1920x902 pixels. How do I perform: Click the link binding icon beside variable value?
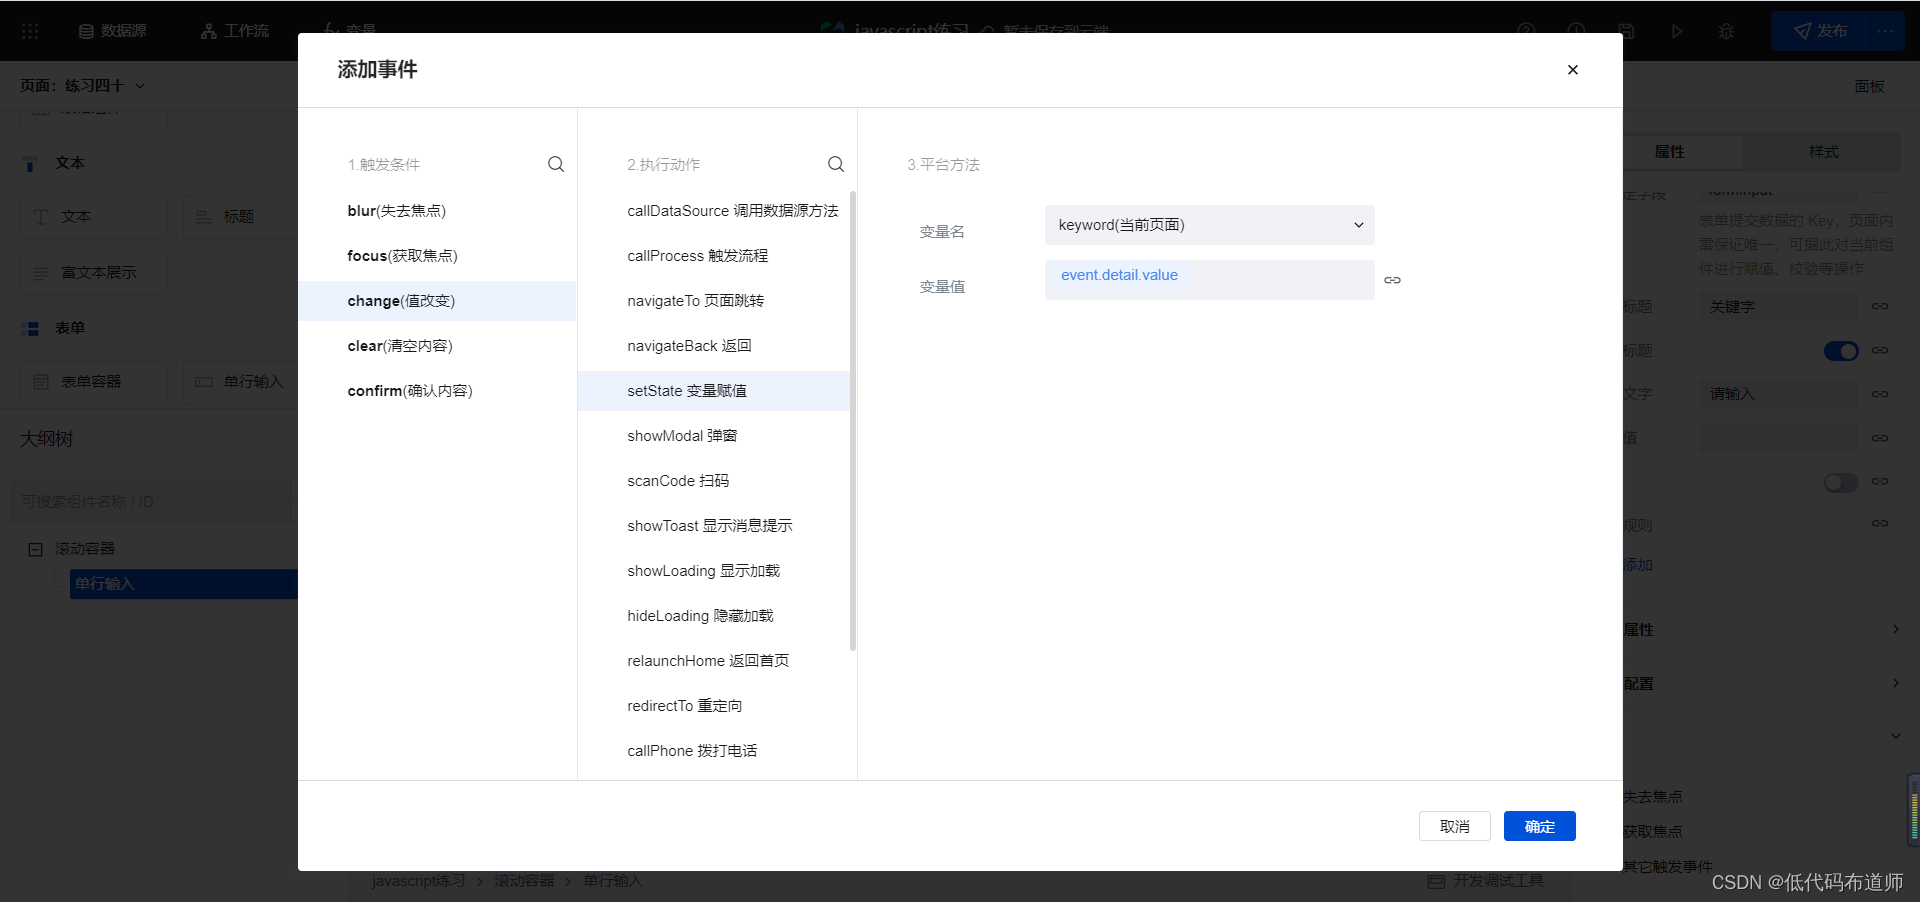coord(1392,280)
